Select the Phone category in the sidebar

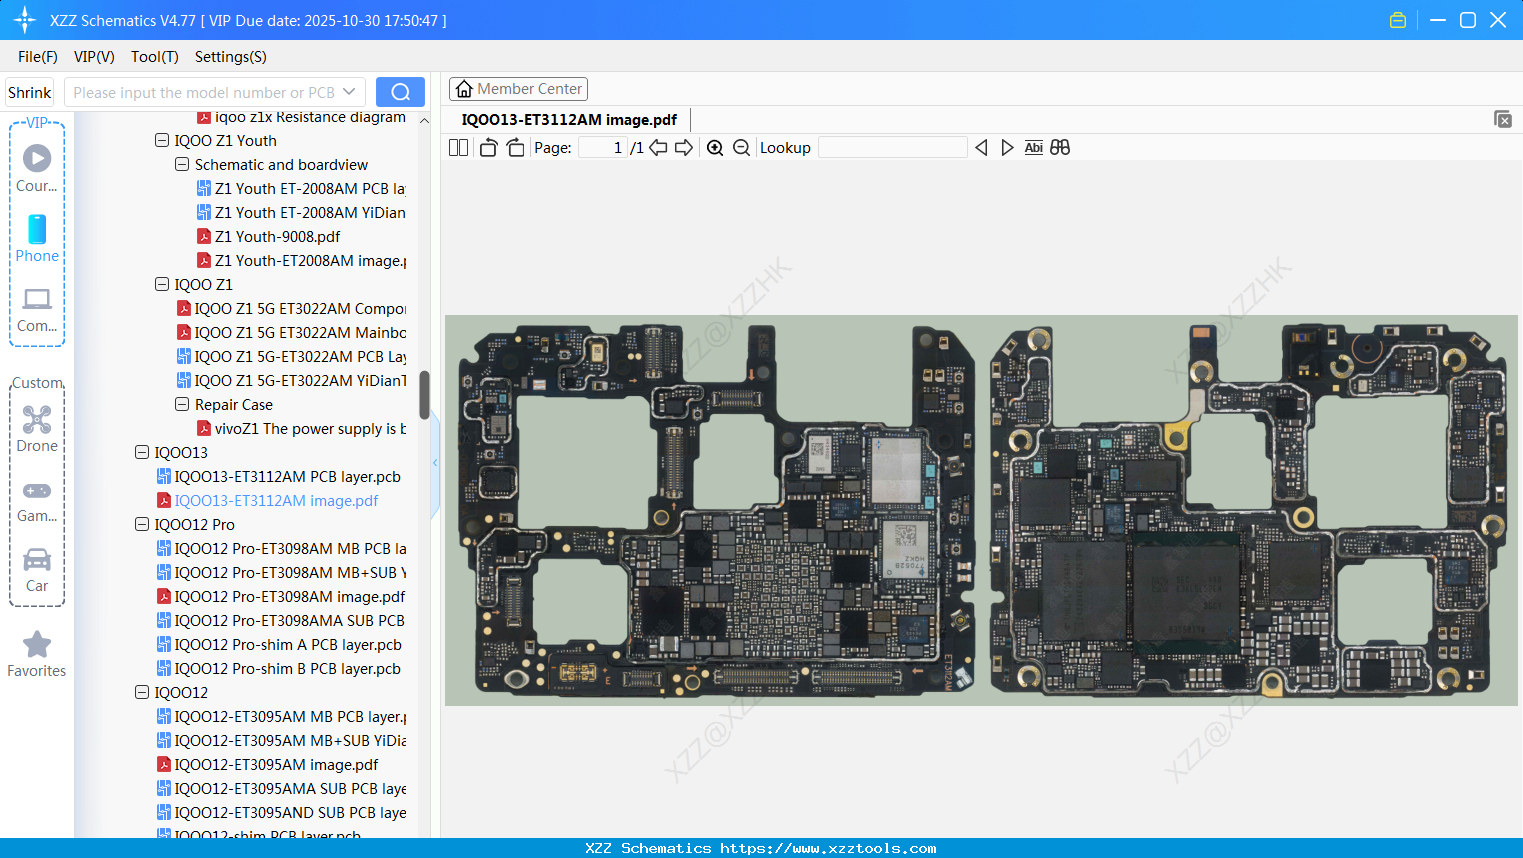point(37,238)
